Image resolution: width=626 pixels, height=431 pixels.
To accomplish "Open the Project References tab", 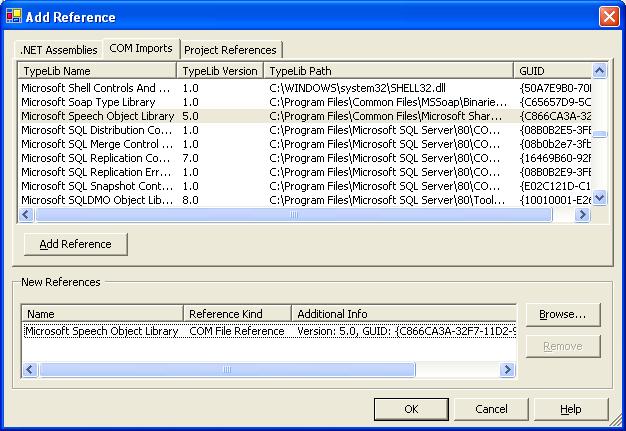I will 232,50.
